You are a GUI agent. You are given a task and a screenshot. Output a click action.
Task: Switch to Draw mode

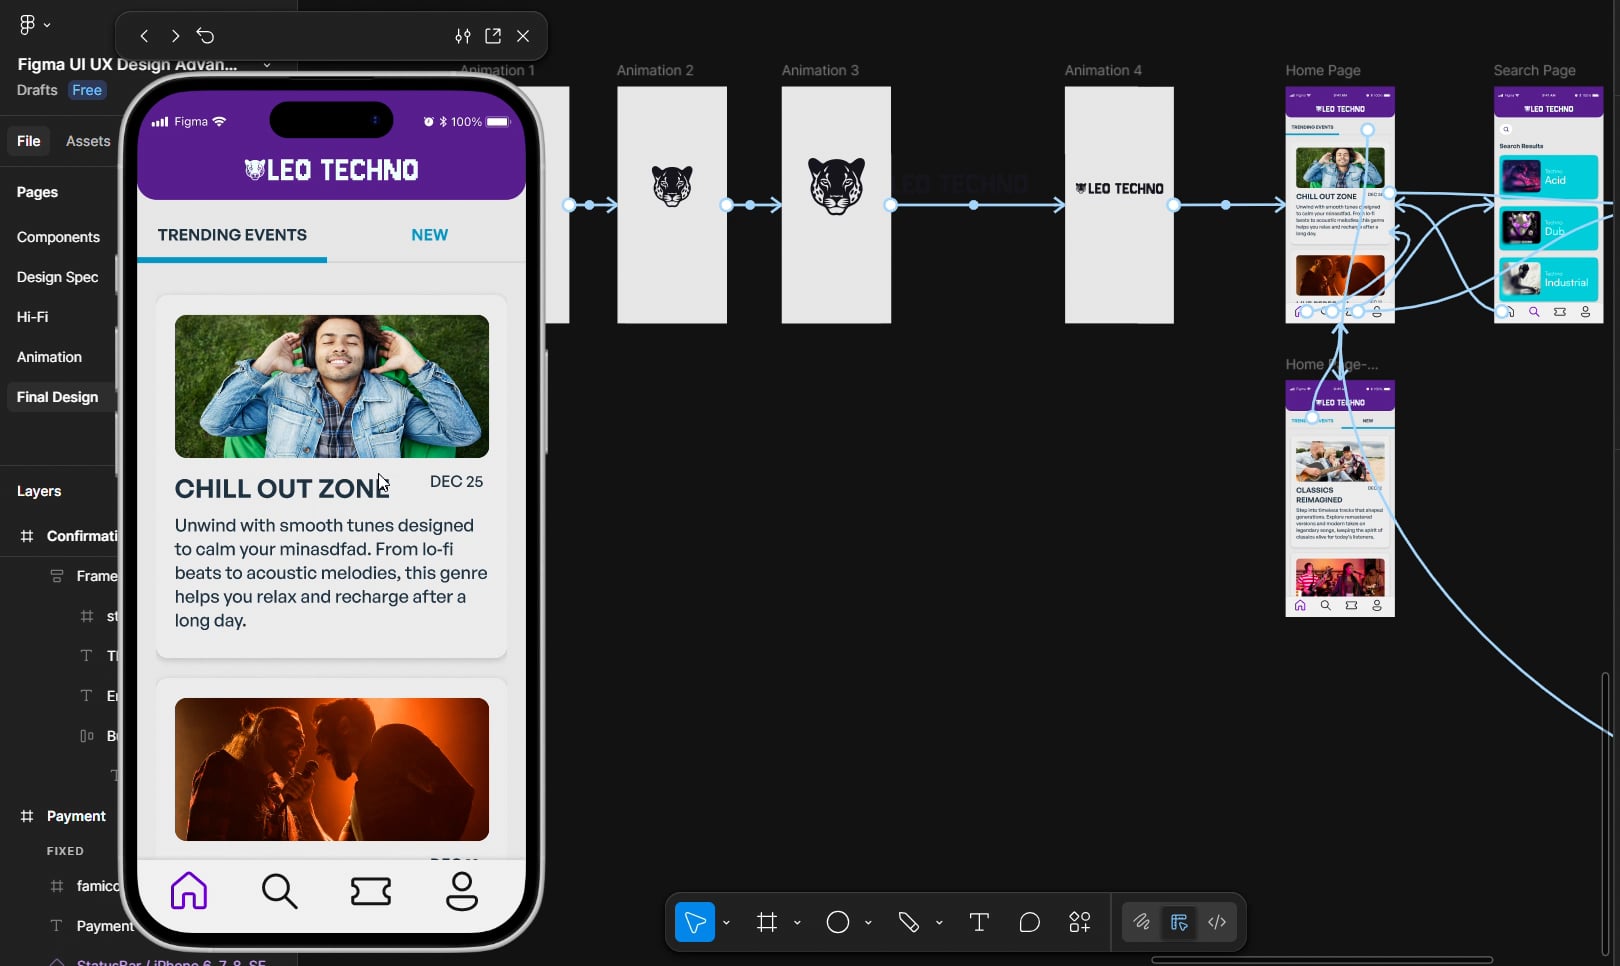pyautogui.click(x=1141, y=922)
